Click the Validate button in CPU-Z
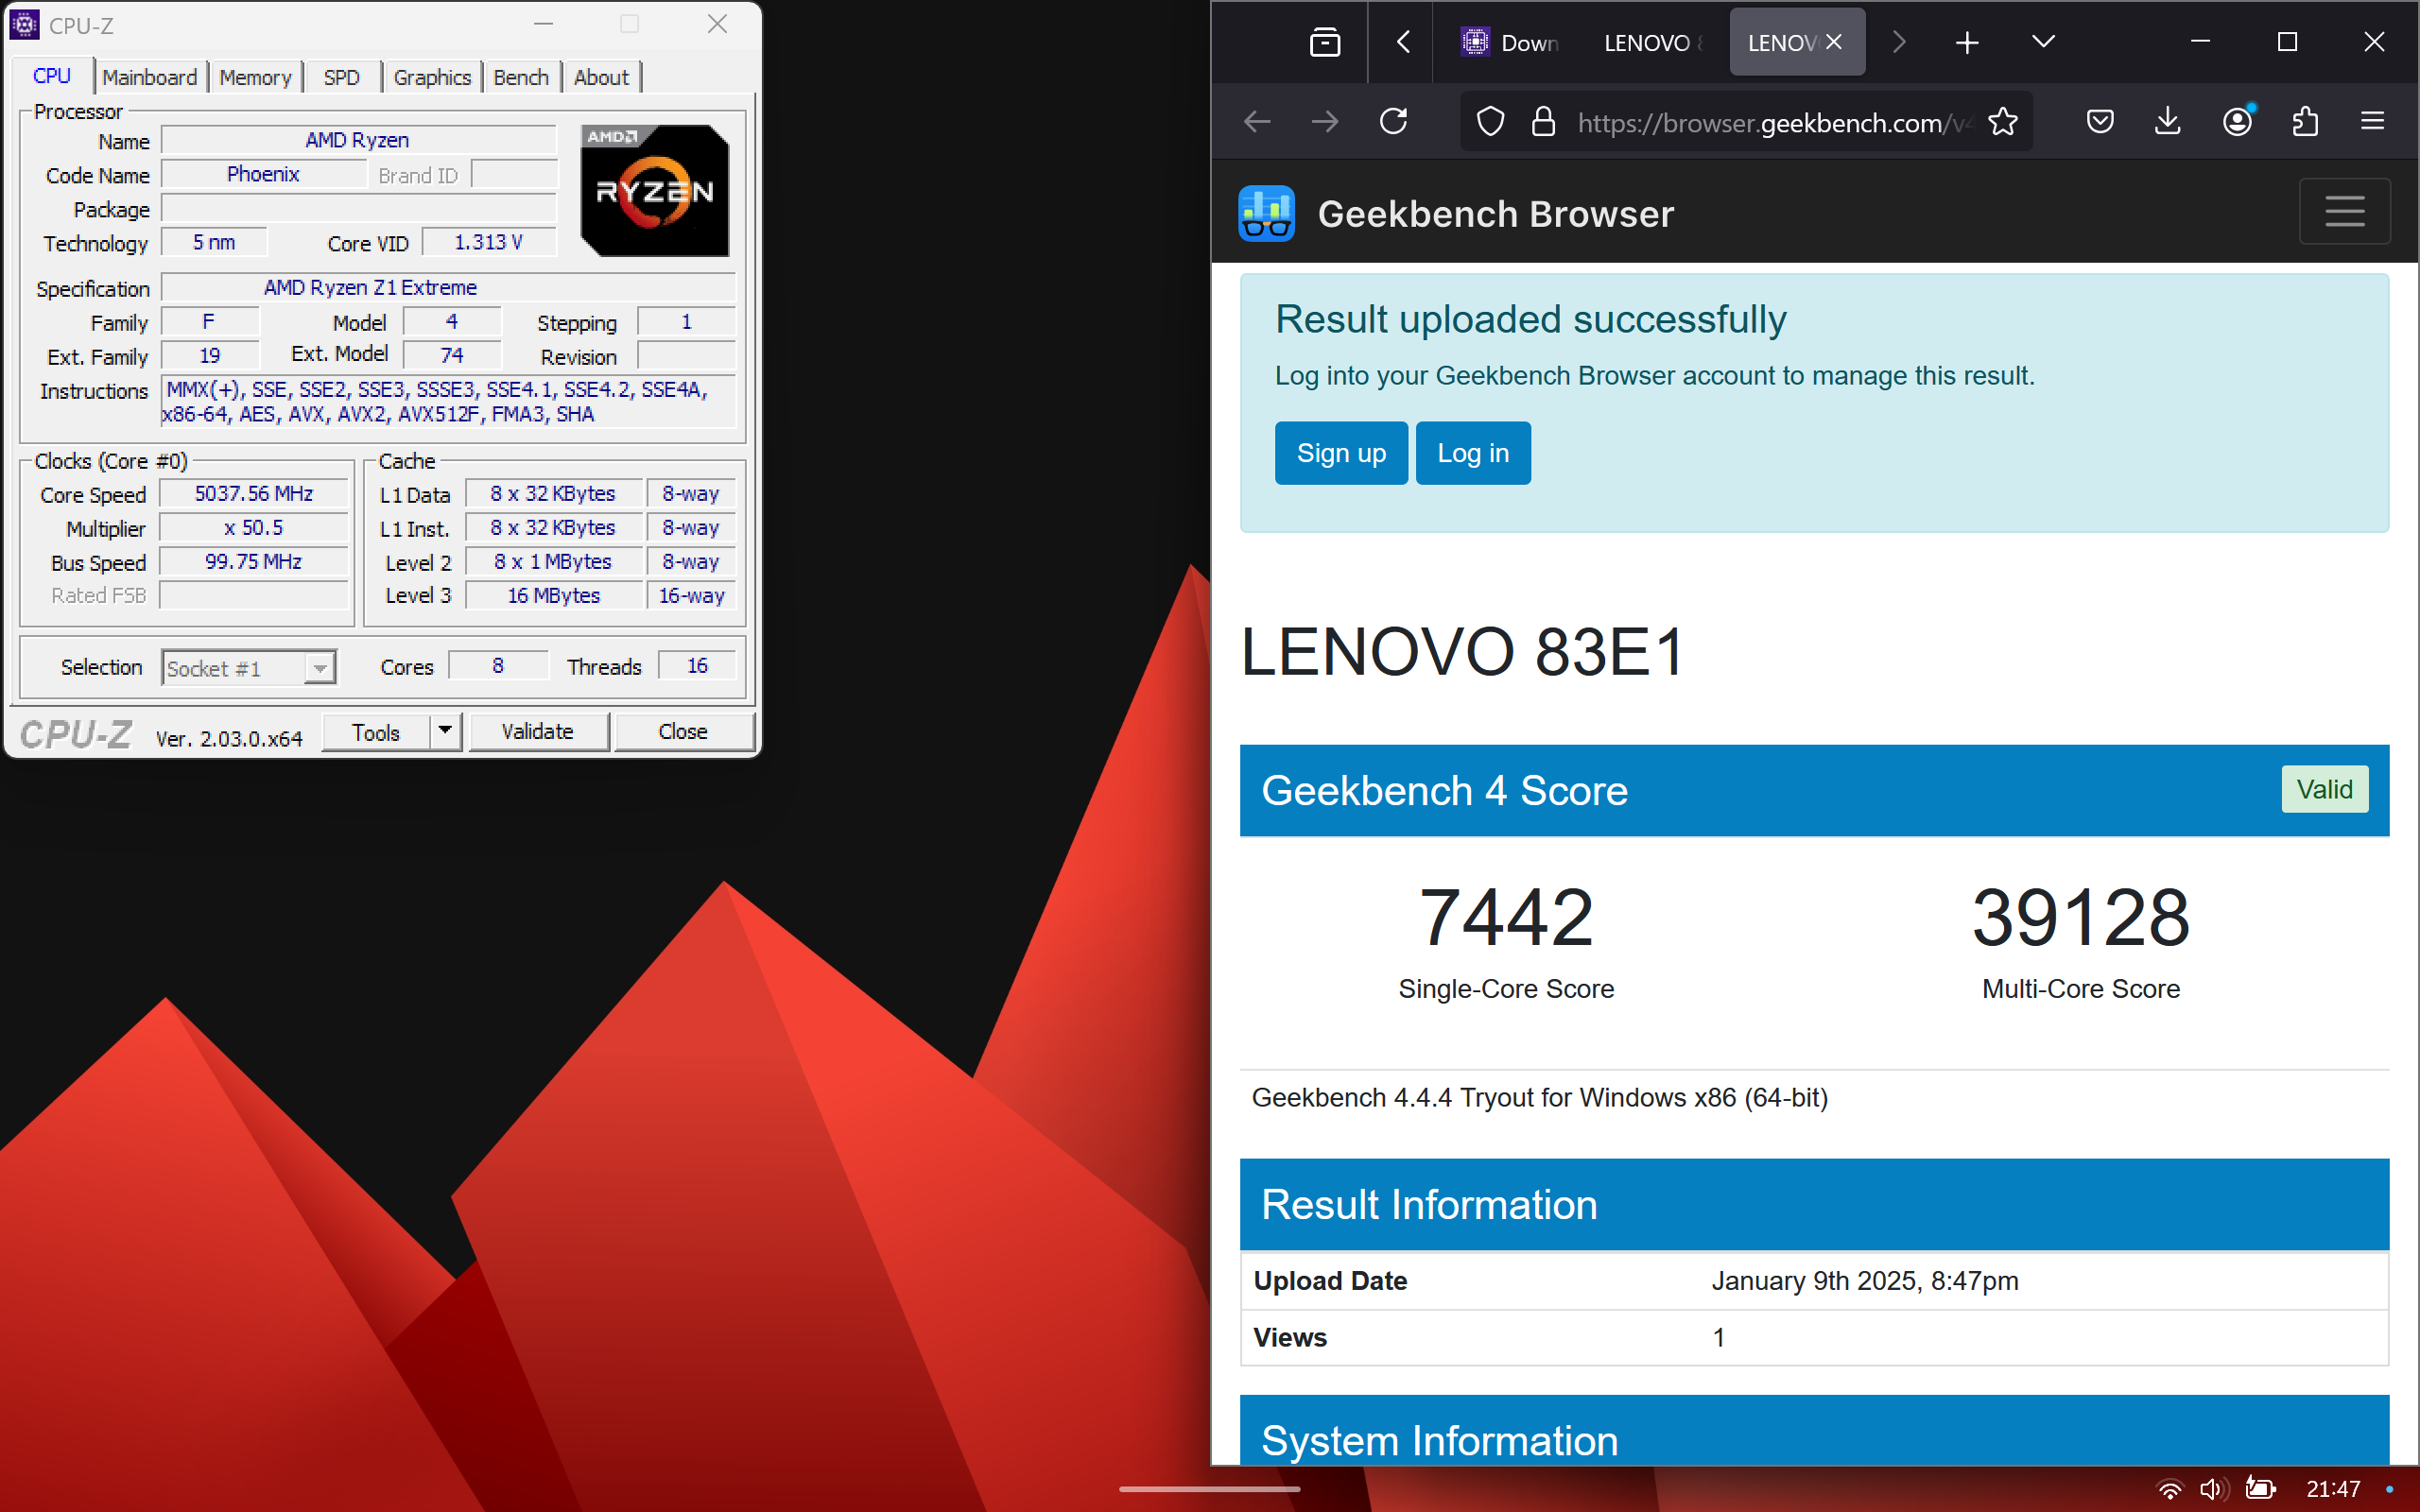 coord(538,732)
